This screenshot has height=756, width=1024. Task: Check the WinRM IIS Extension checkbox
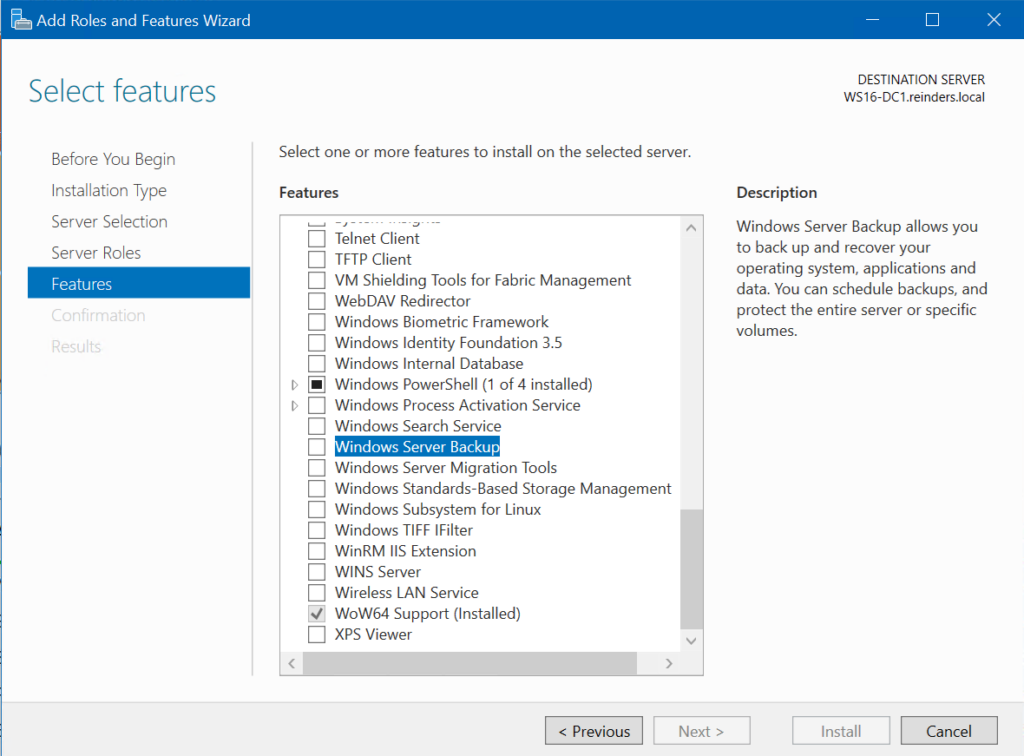point(317,551)
